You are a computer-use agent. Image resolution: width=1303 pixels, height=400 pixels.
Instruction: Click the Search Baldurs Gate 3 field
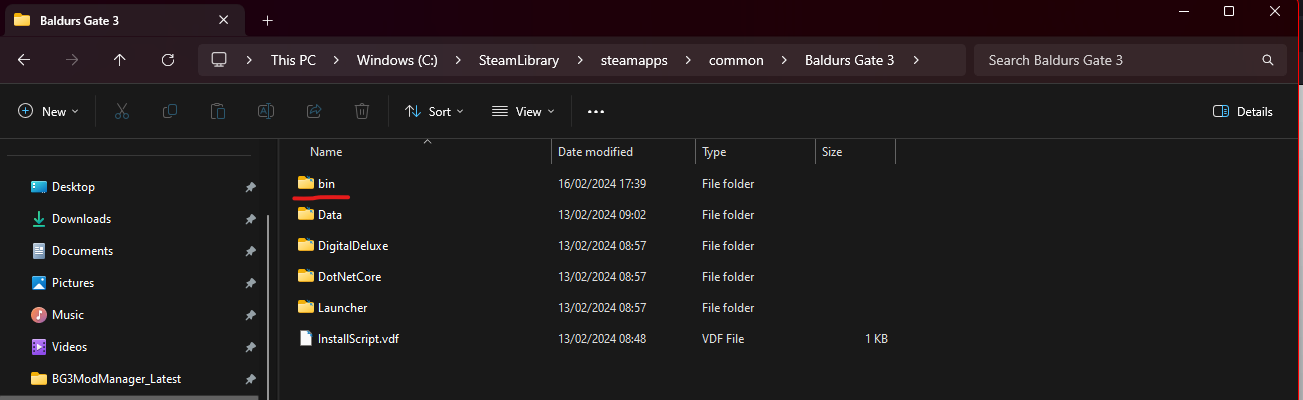coord(1120,60)
